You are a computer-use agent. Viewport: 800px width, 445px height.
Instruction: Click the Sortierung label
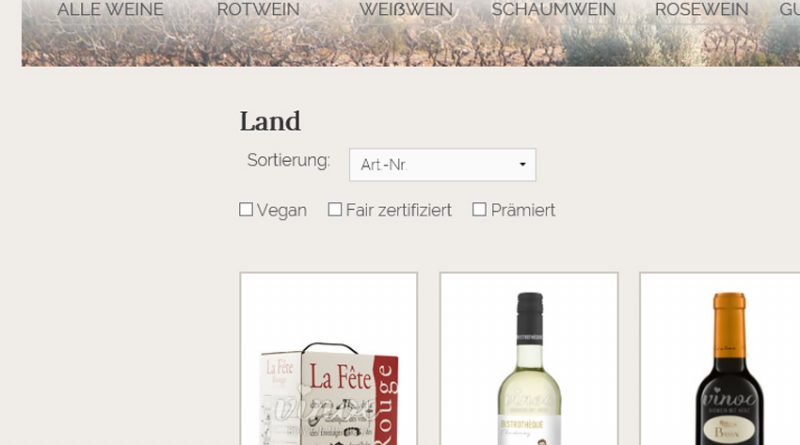coord(288,160)
